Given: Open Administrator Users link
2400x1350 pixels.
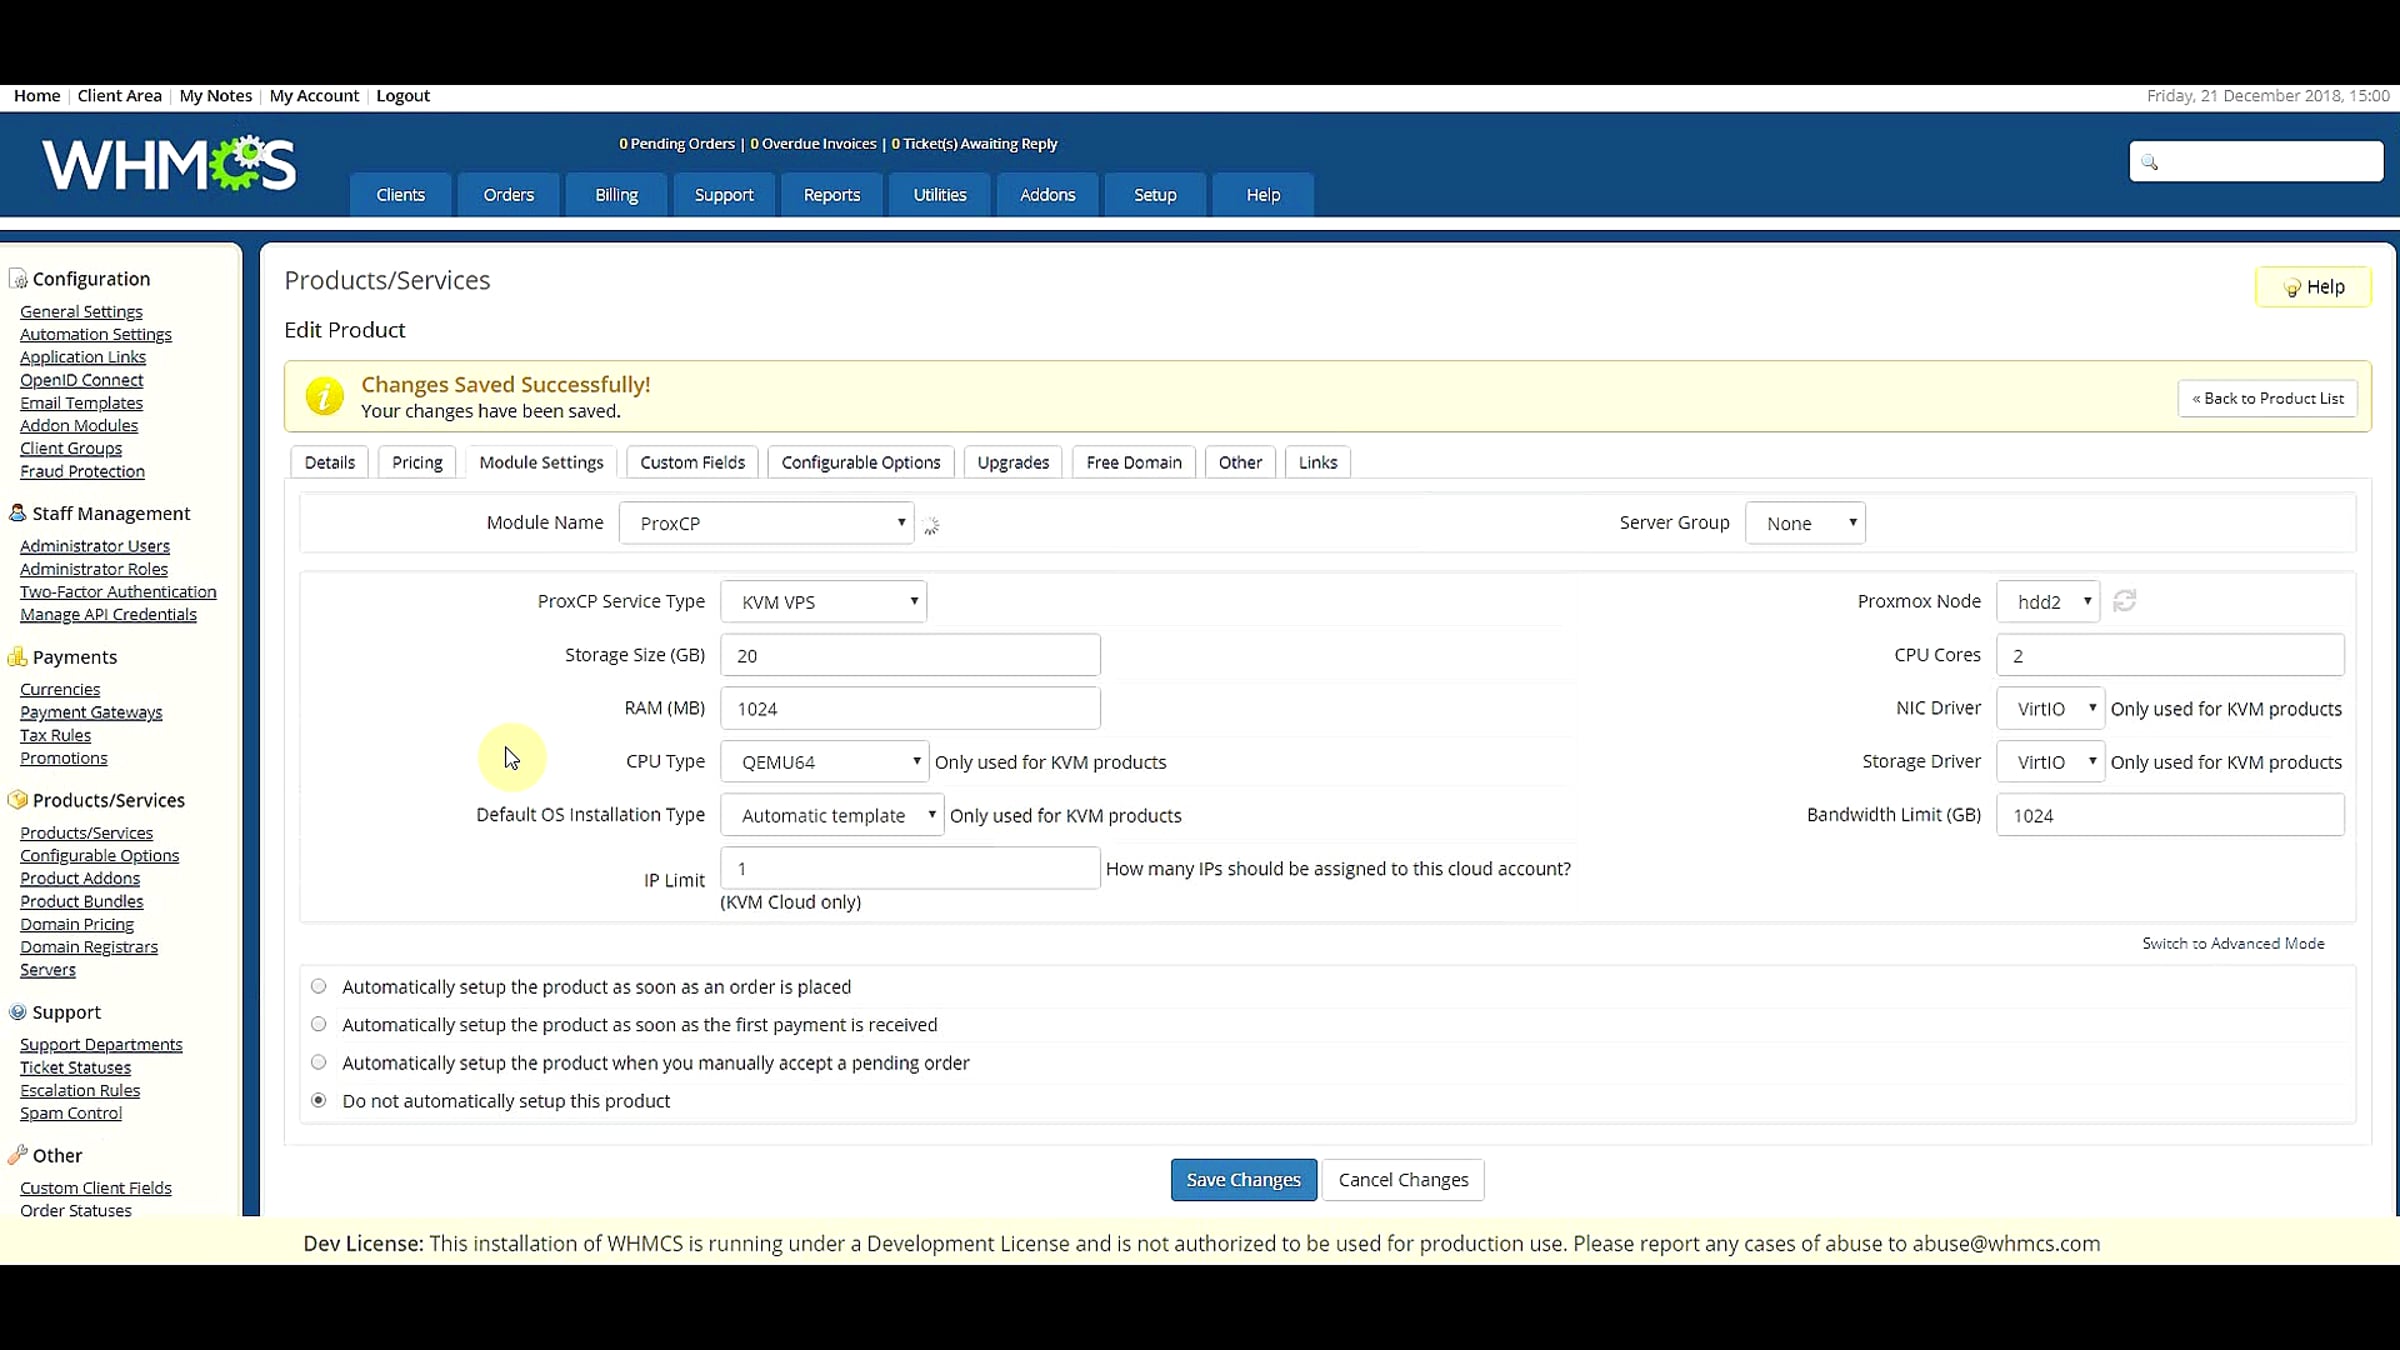Looking at the screenshot, I should point(95,546).
